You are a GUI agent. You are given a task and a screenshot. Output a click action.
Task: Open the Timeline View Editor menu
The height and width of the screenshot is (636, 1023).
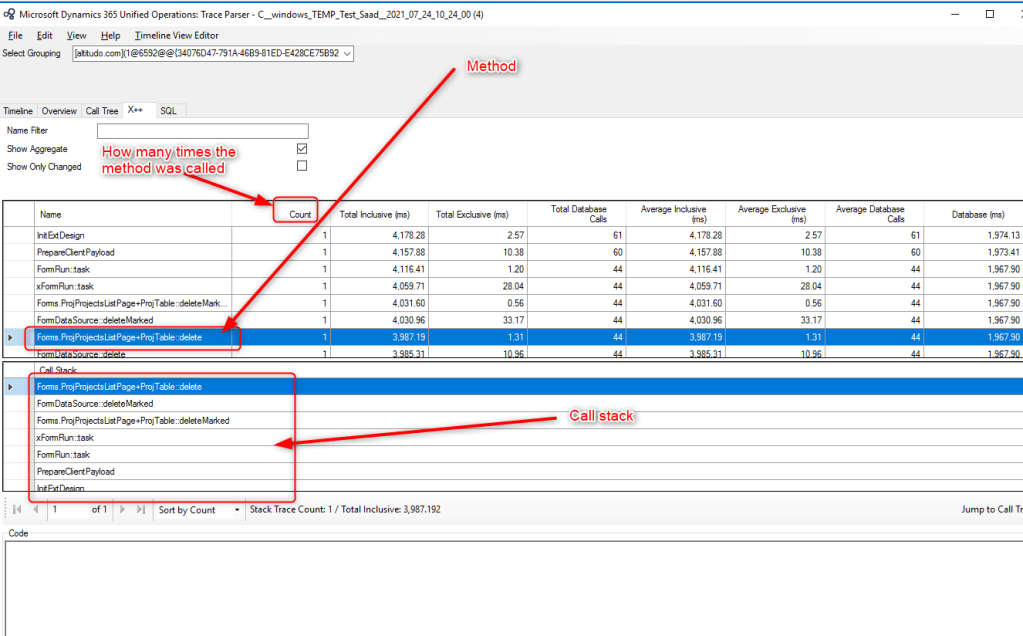(x=177, y=35)
